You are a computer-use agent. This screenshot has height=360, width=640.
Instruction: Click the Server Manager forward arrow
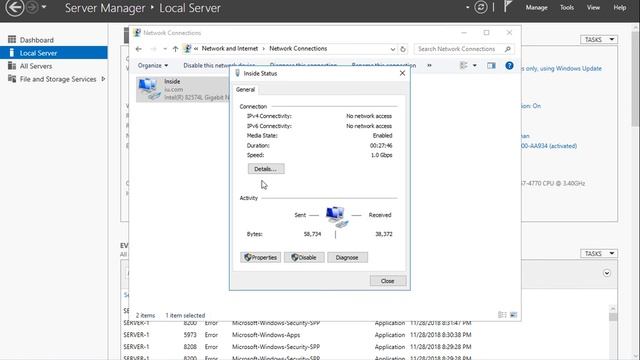coord(32,7)
